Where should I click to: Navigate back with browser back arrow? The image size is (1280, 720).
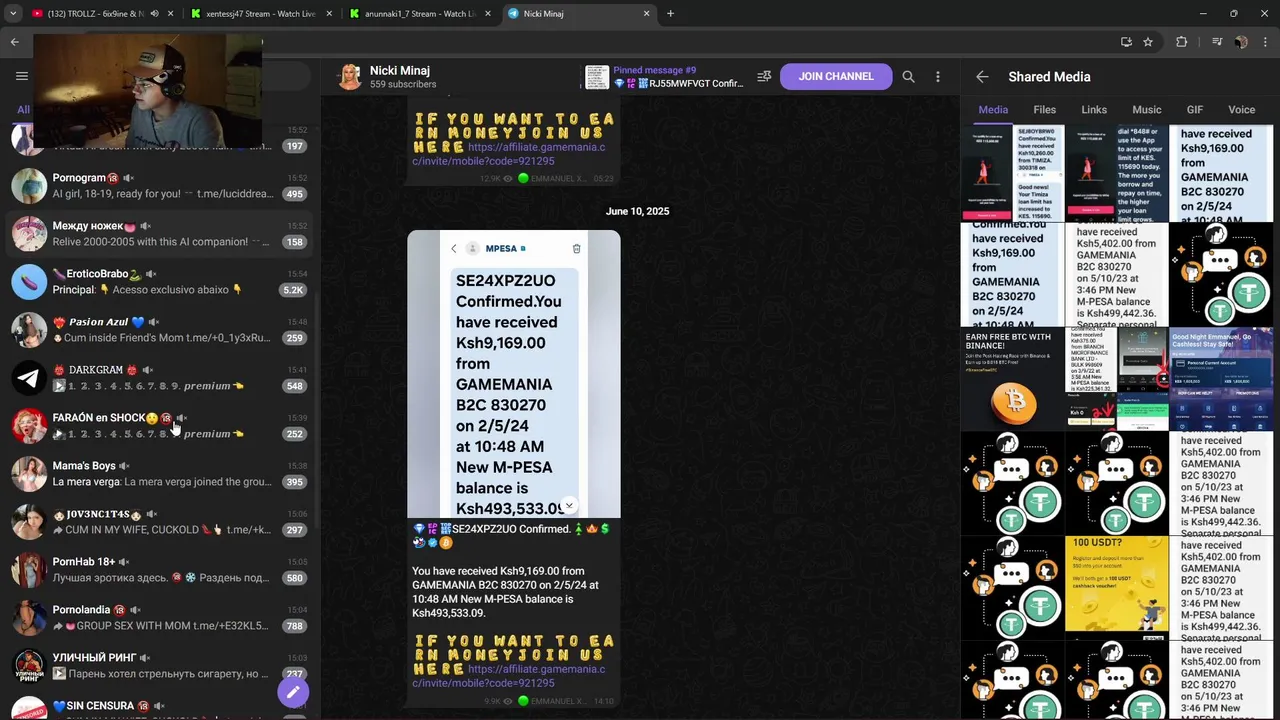coord(14,42)
